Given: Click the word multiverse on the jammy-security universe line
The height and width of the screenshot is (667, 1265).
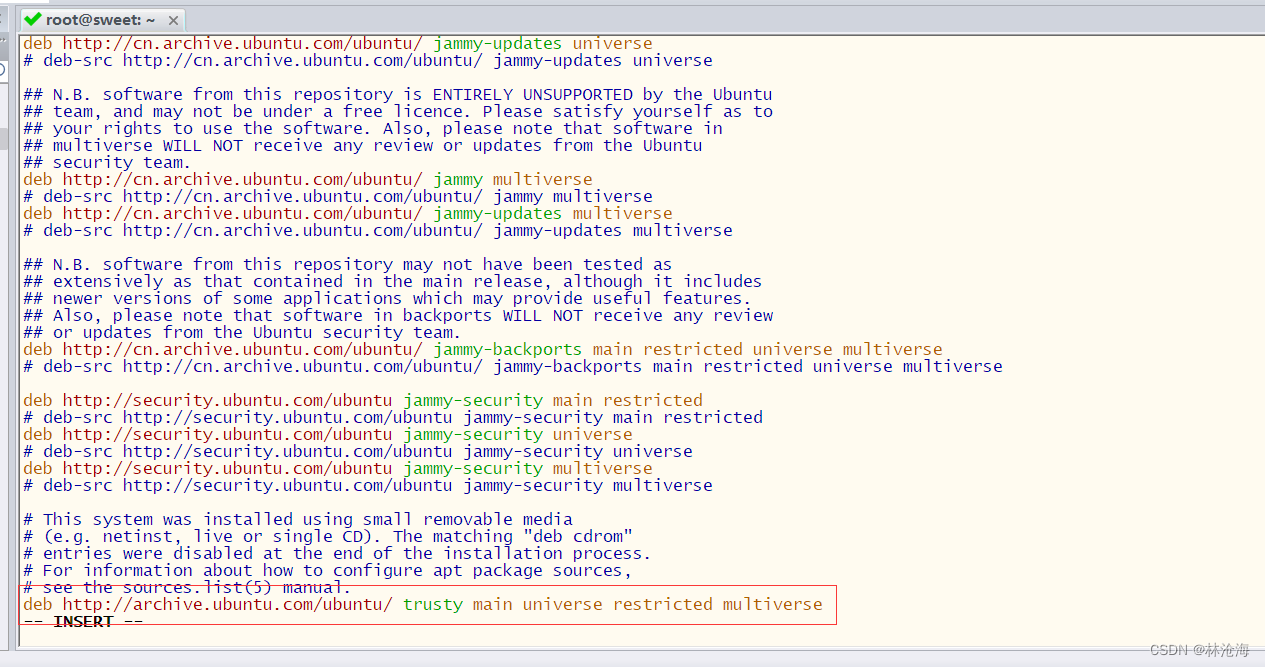Looking at the screenshot, I should coord(601,467).
